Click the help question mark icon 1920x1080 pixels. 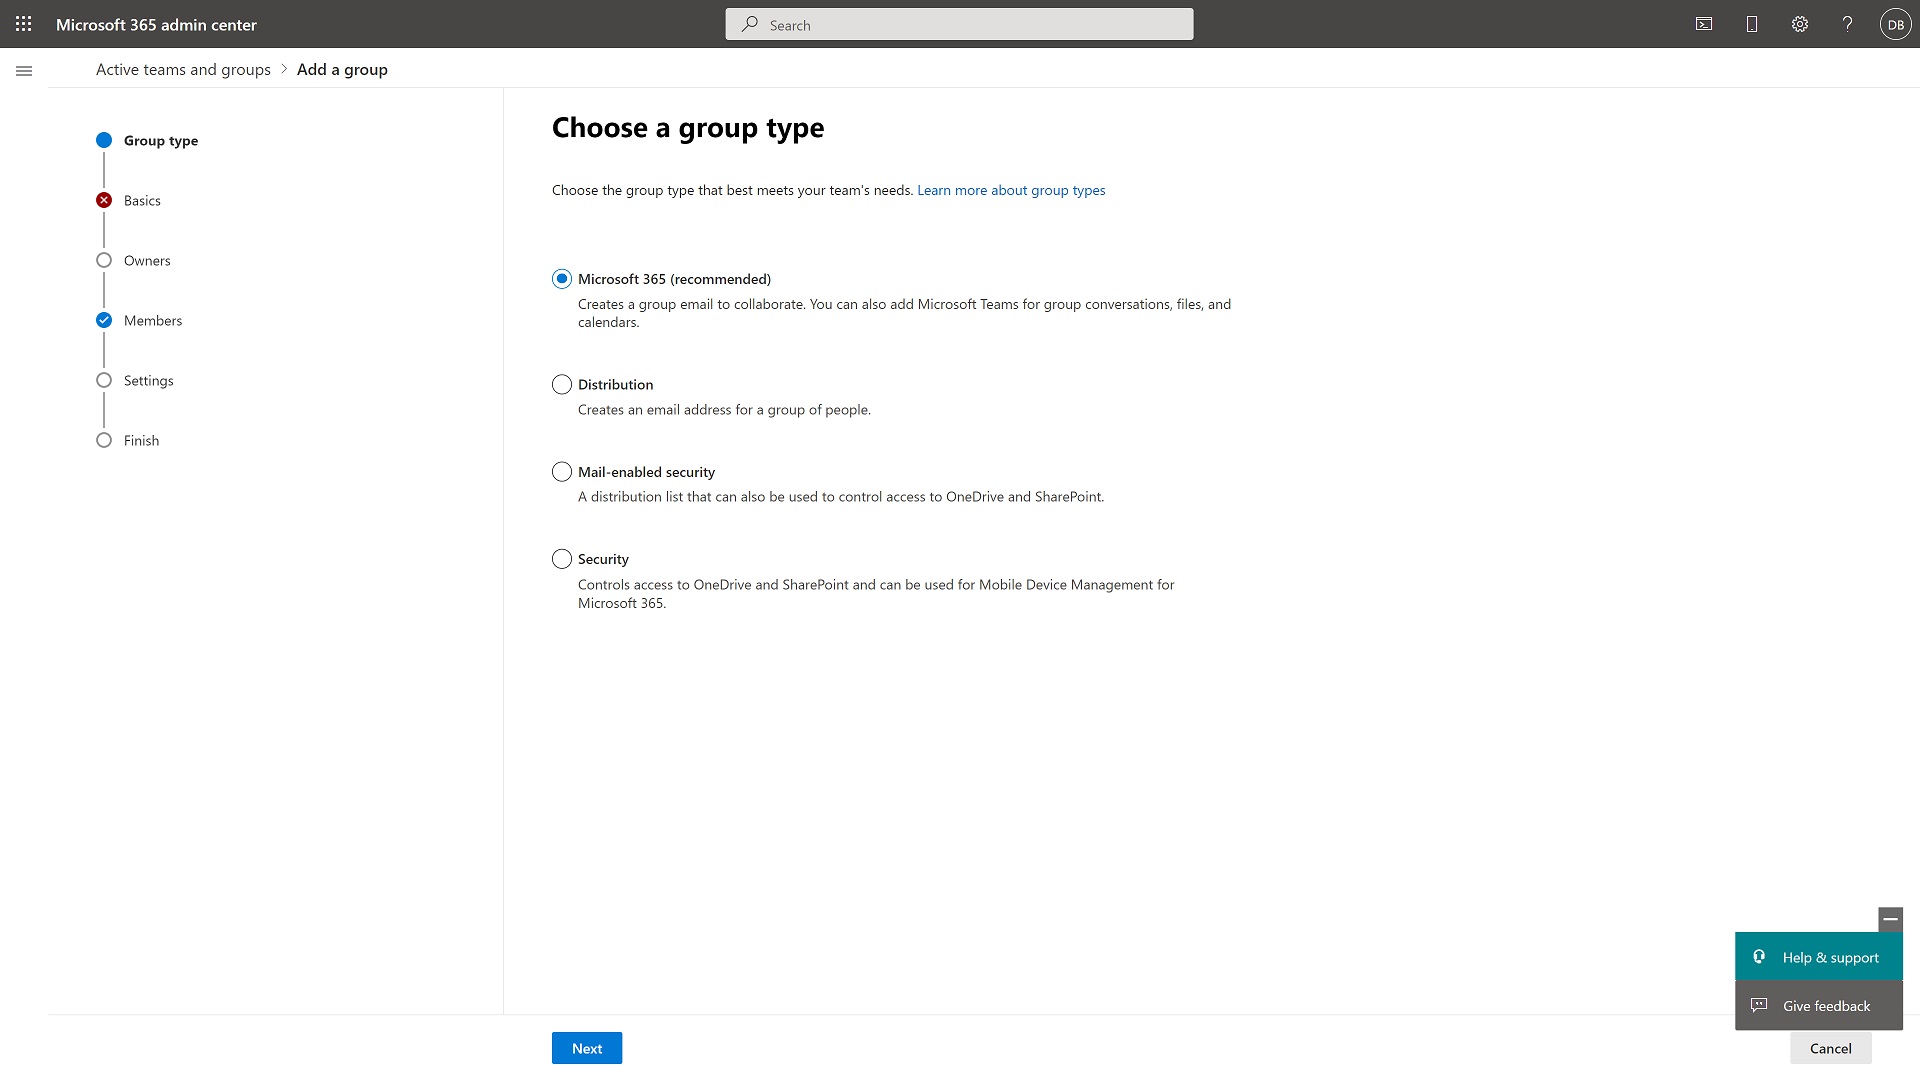click(x=1847, y=24)
